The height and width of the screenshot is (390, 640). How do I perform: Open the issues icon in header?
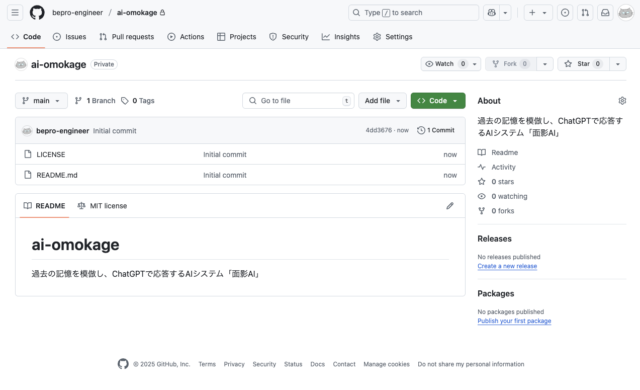tap(565, 13)
